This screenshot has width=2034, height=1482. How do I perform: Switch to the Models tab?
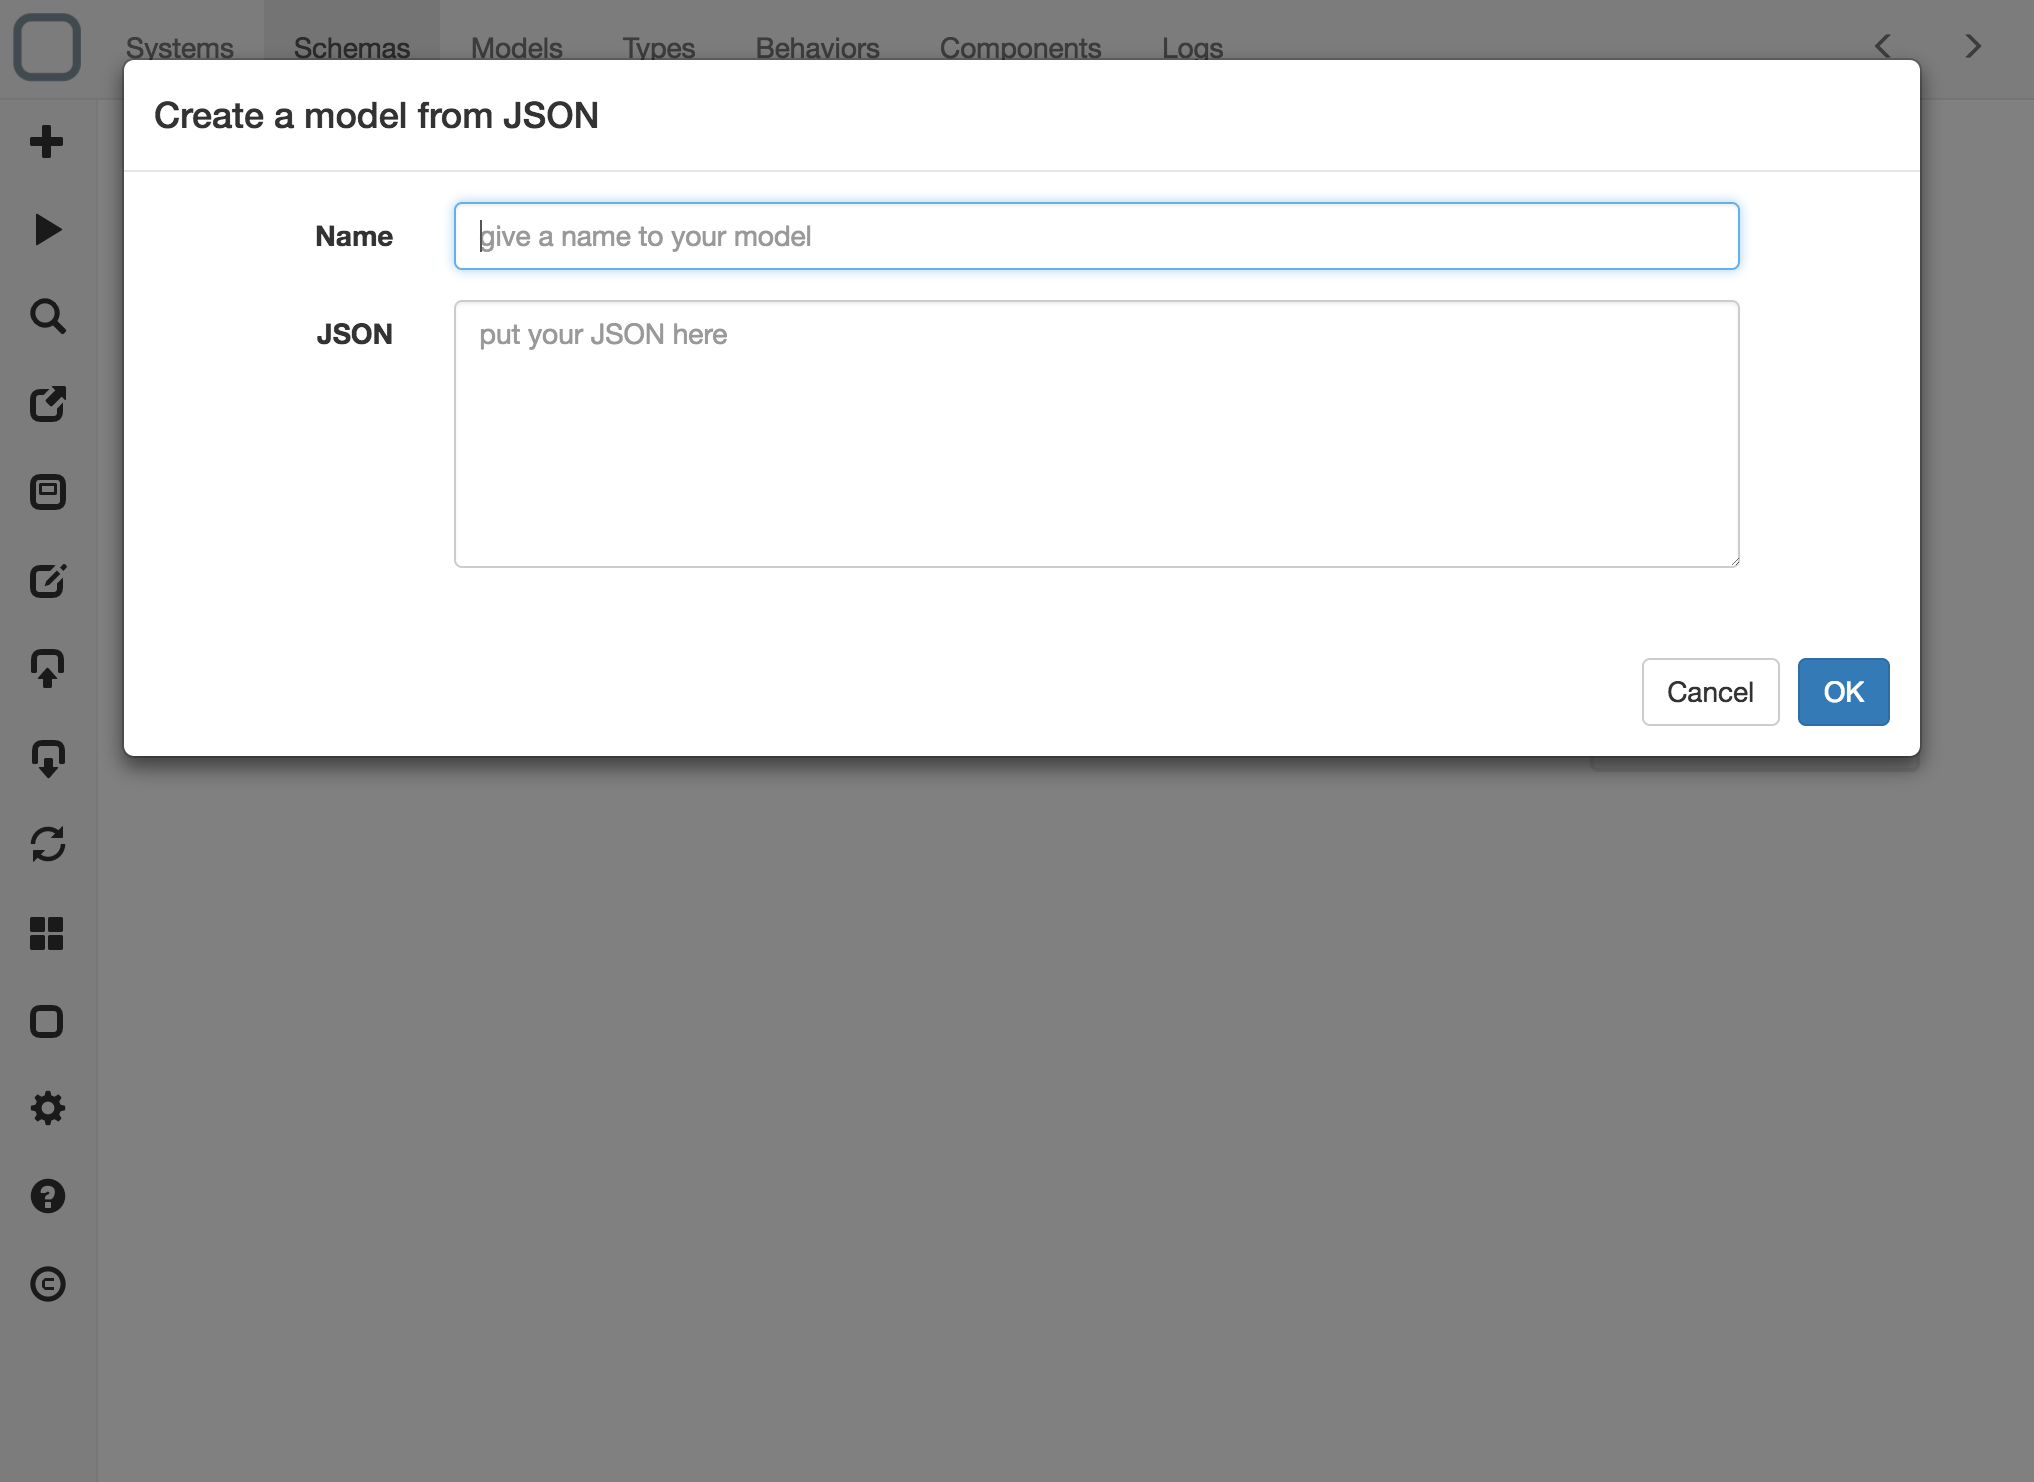[x=517, y=48]
